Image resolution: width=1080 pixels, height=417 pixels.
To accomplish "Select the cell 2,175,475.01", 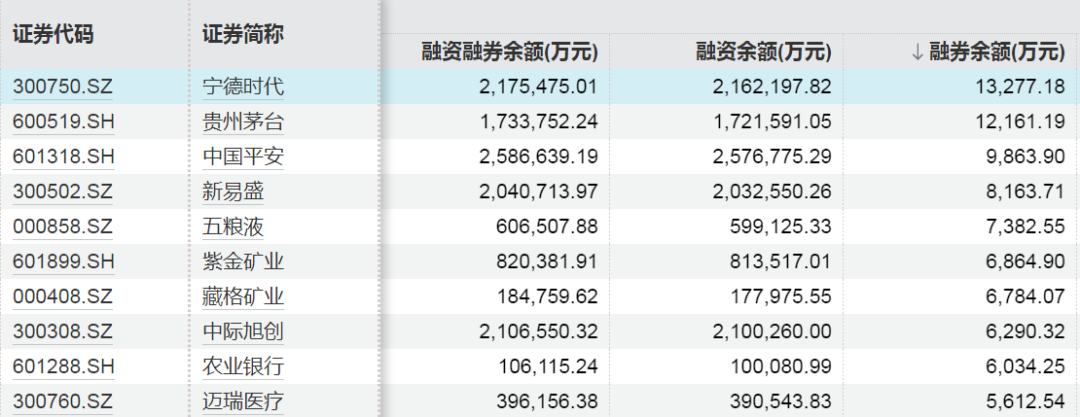I will click(x=539, y=87).
